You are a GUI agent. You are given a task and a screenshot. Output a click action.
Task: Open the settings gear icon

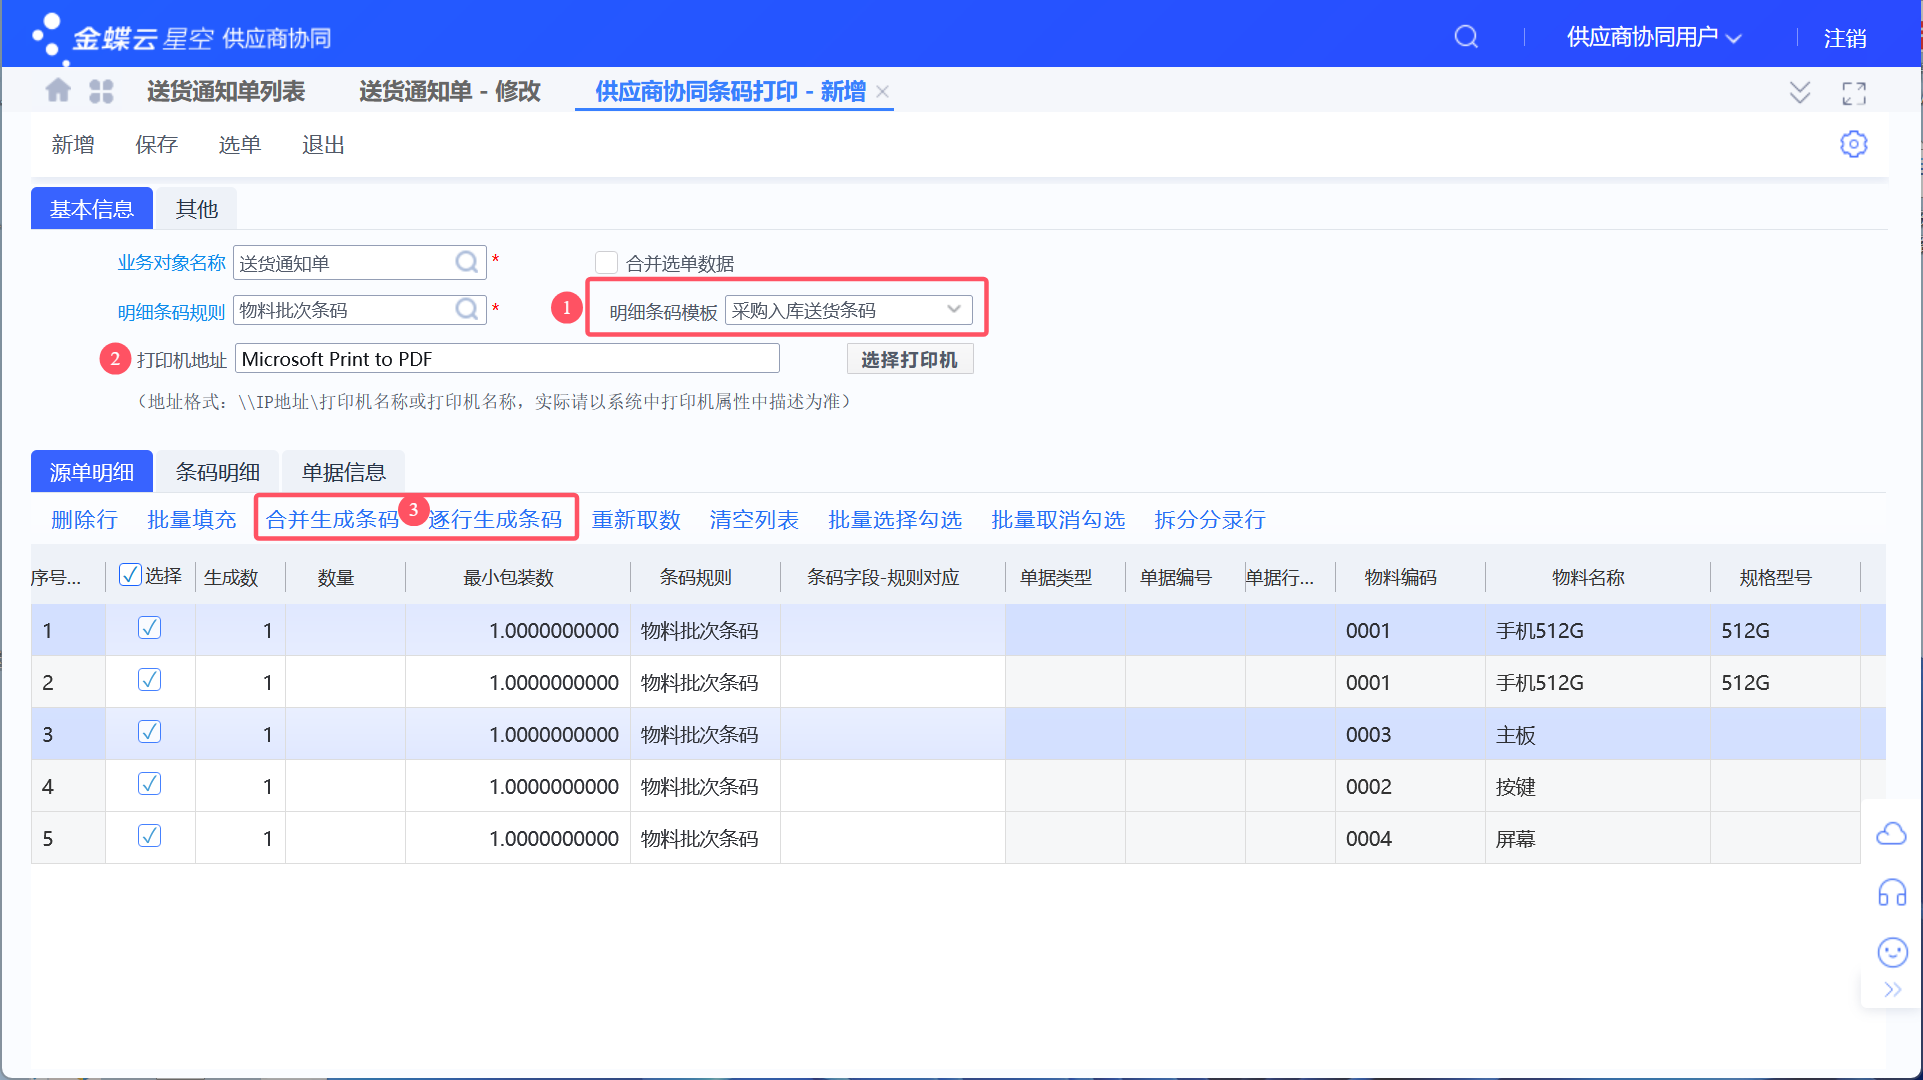pyautogui.click(x=1853, y=144)
